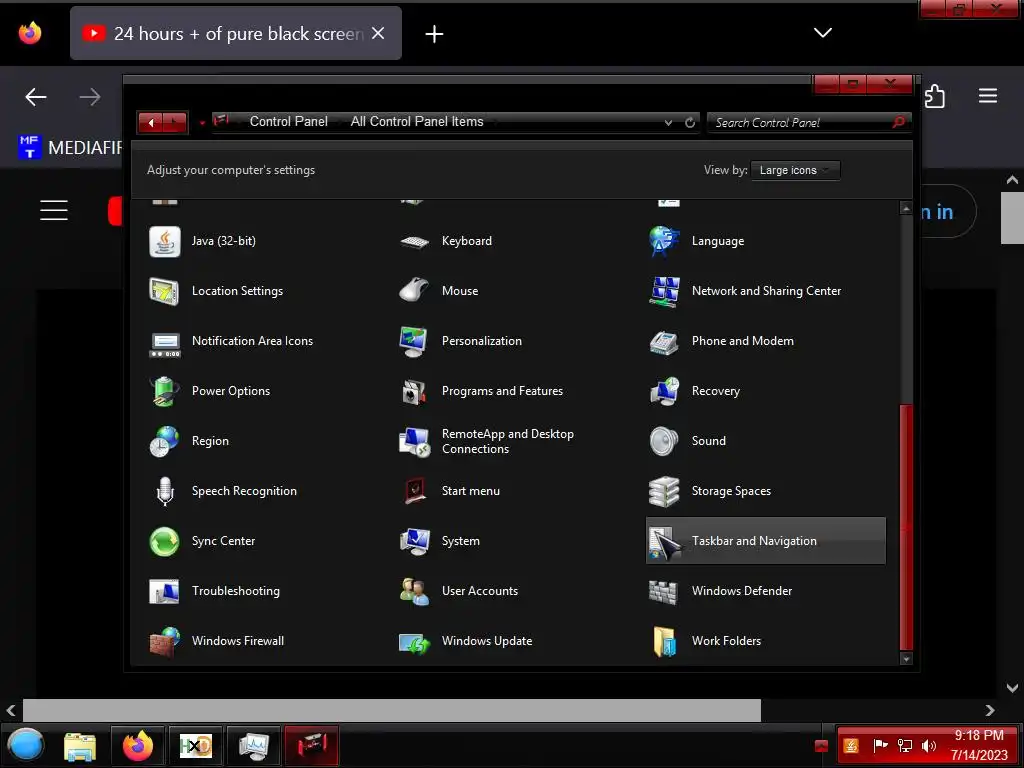1024x768 pixels.
Task: Open File Explorer from the taskbar
Action: [80, 746]
